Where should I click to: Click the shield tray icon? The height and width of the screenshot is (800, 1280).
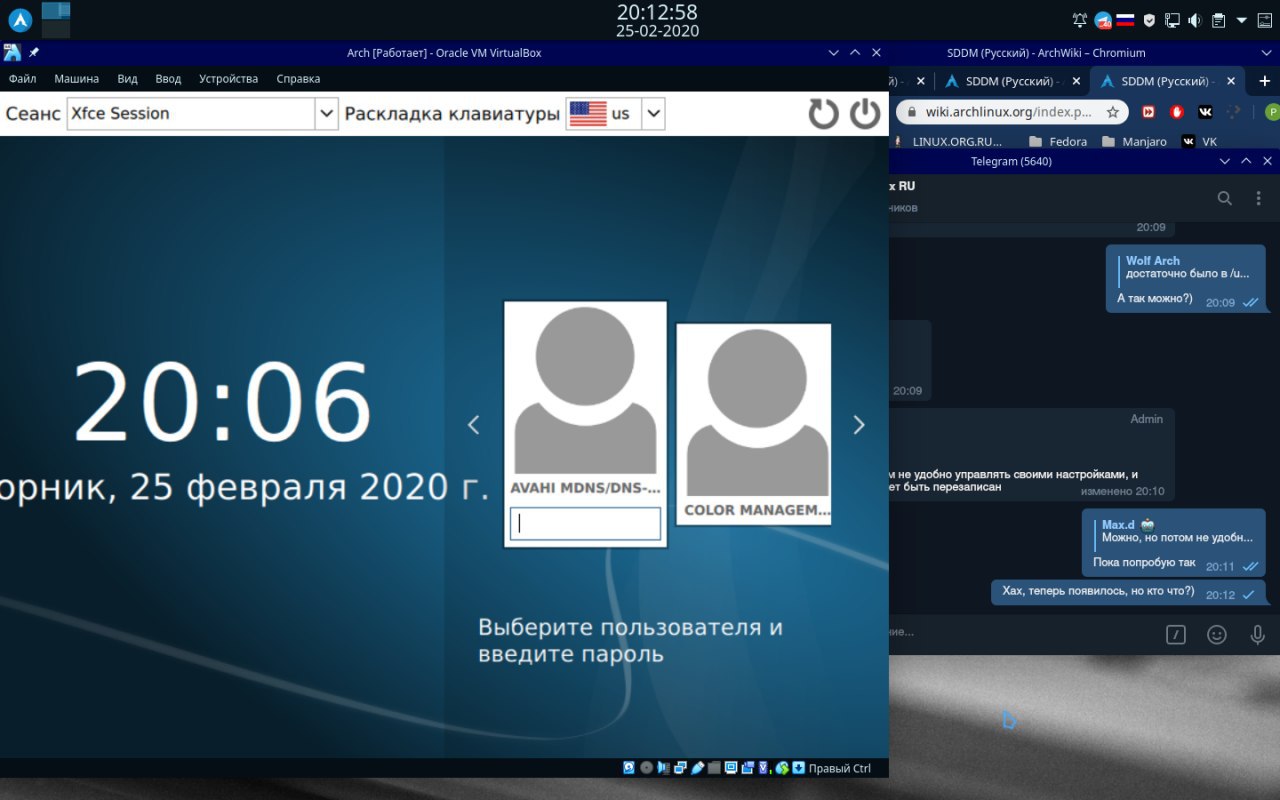[1149, 20]
